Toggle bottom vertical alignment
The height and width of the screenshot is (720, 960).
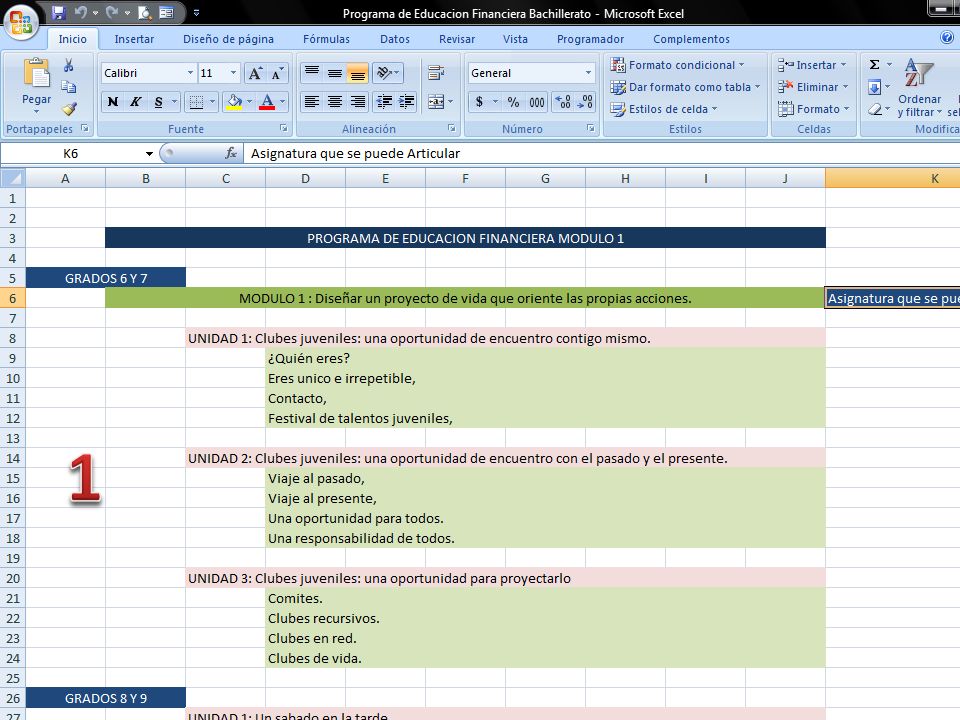(x=358, y=73)
